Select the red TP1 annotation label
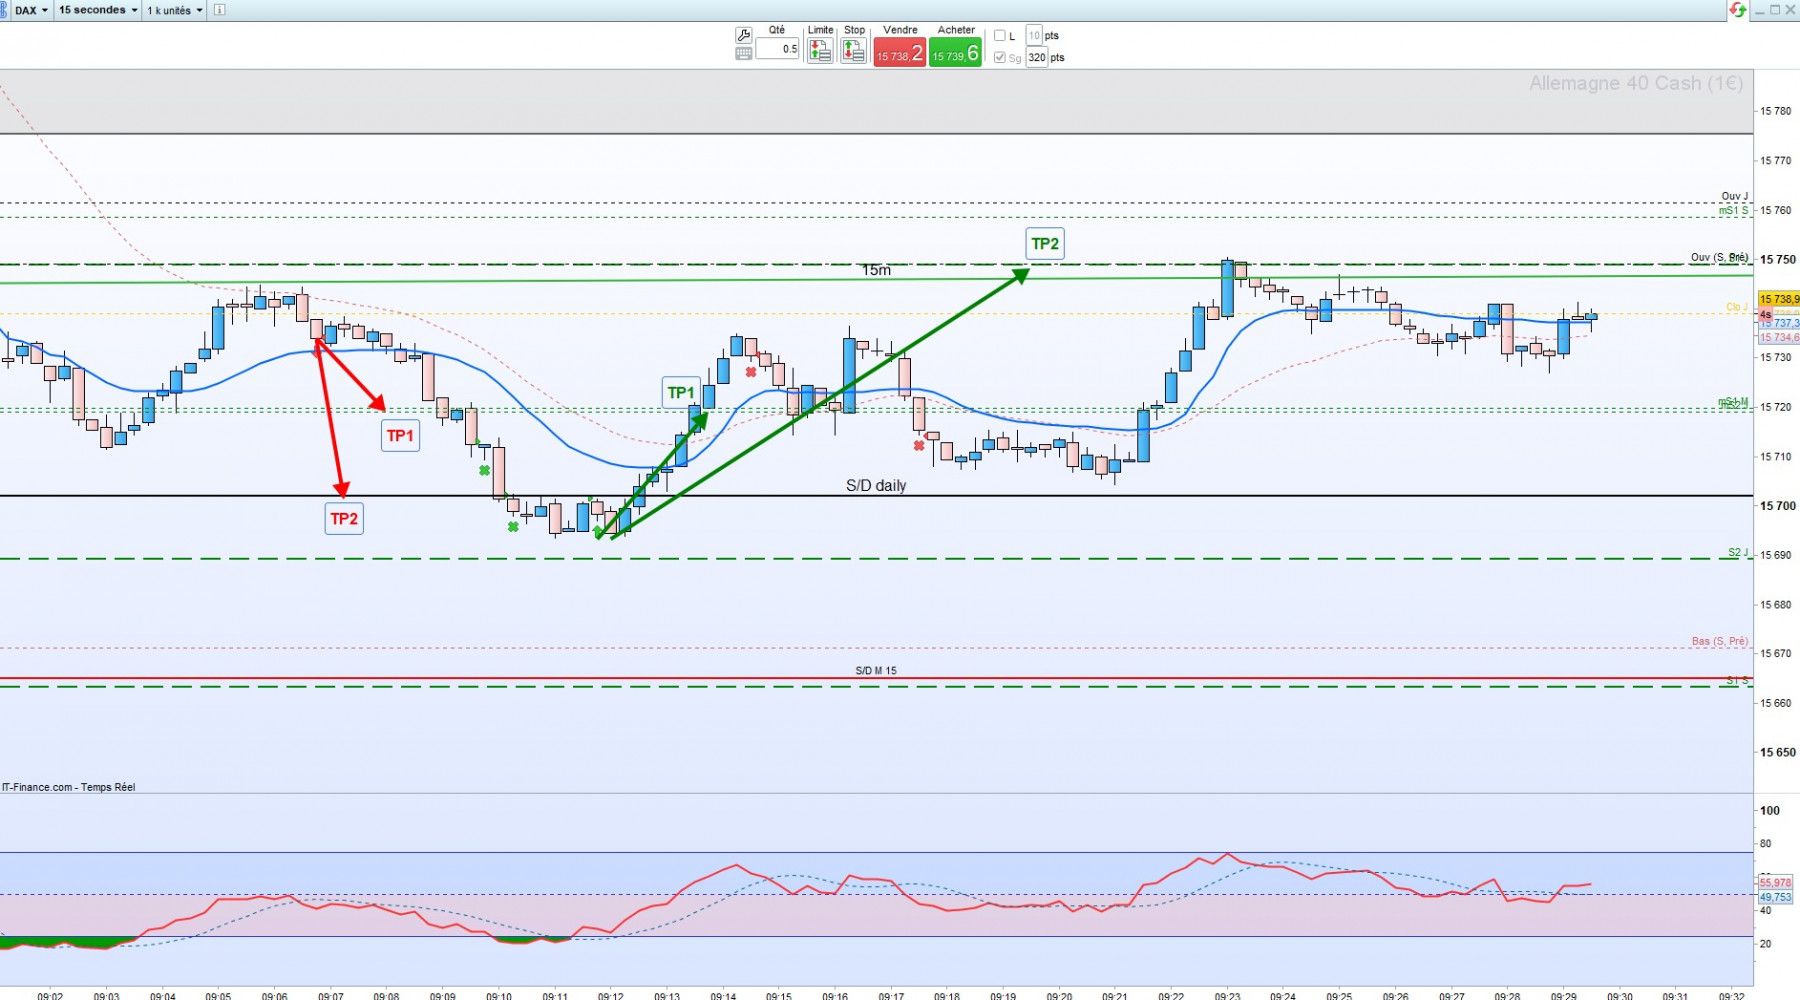1800x1000 pixels. click(x=400, y=436)
